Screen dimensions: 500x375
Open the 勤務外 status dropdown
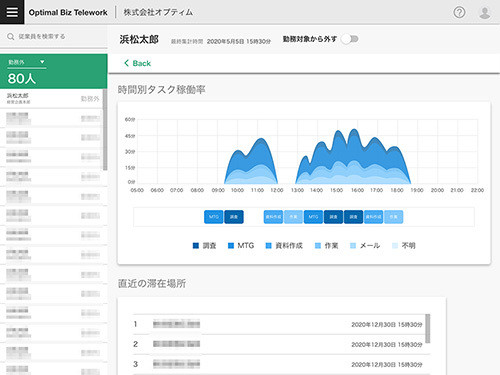click(27, 62)
